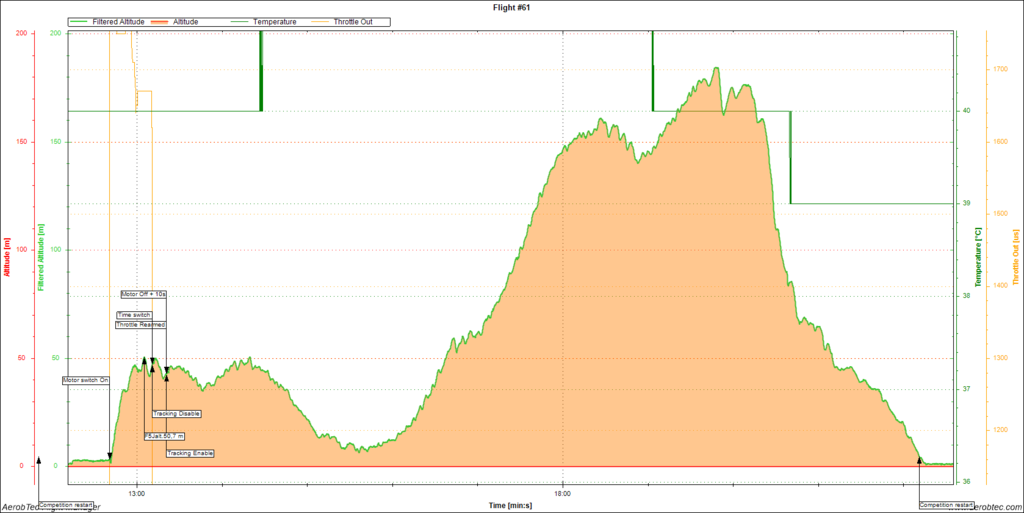Click the 13:00 tick on time axis
This screenshot has width=1024, height=513.
(x=138, y=493)
